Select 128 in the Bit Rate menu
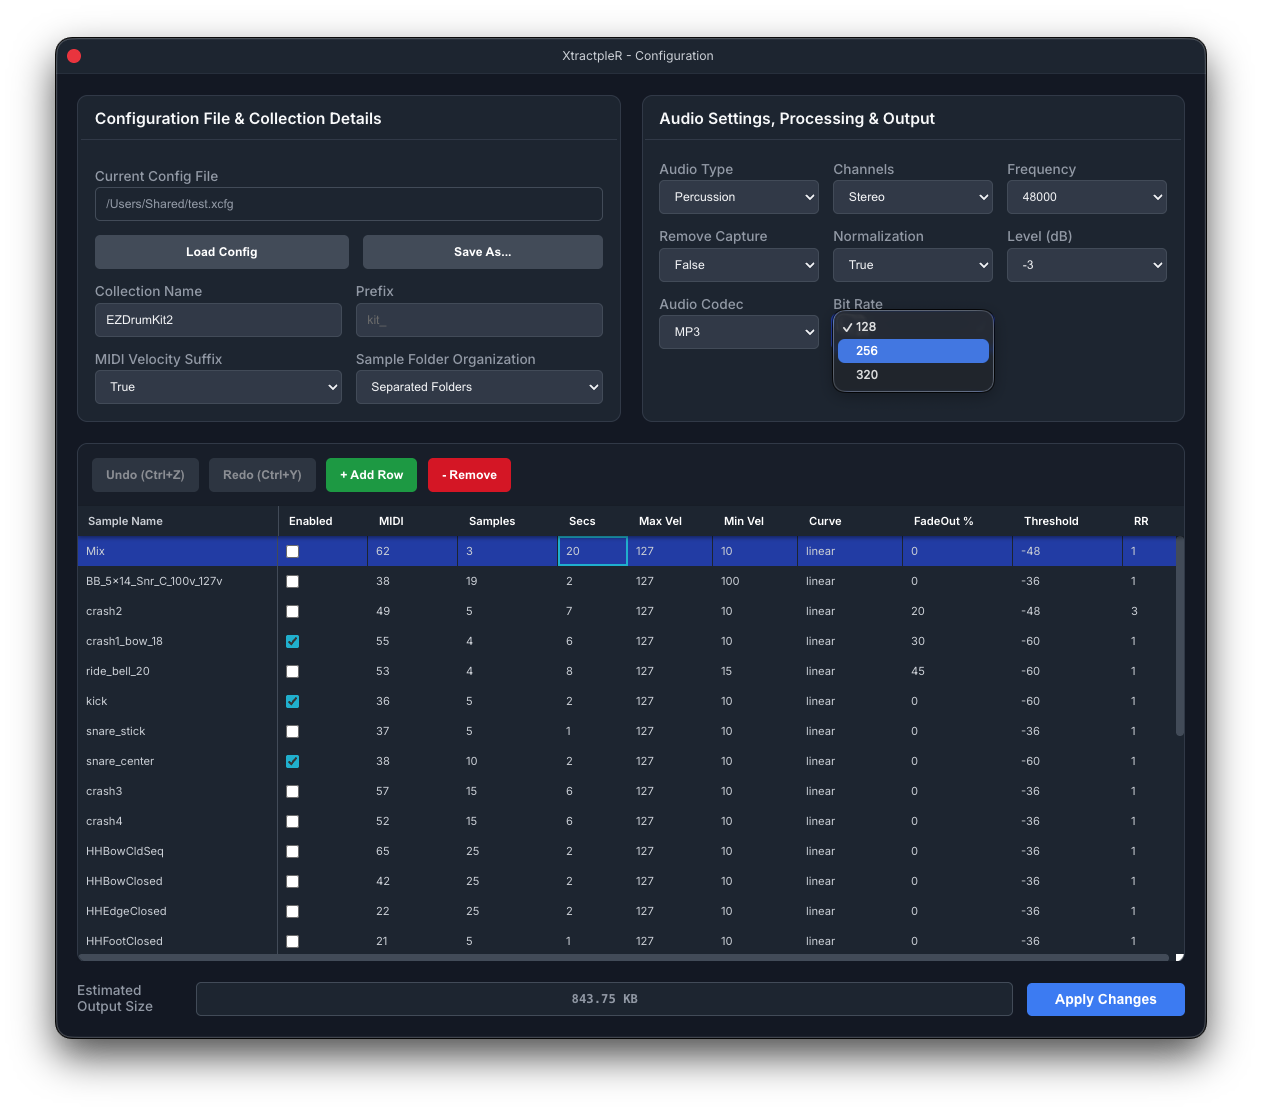Screen dimensions: 1262x1112 [x=868, y=327]
